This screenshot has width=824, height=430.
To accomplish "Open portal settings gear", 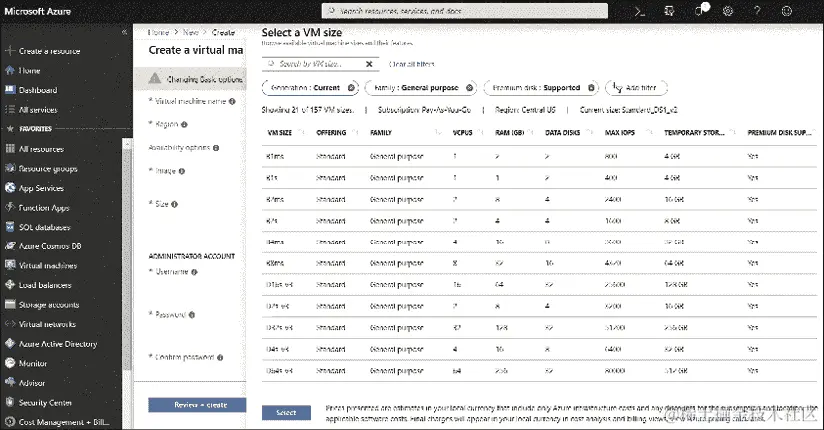I will pyautogui.click(x=728, y=11).
